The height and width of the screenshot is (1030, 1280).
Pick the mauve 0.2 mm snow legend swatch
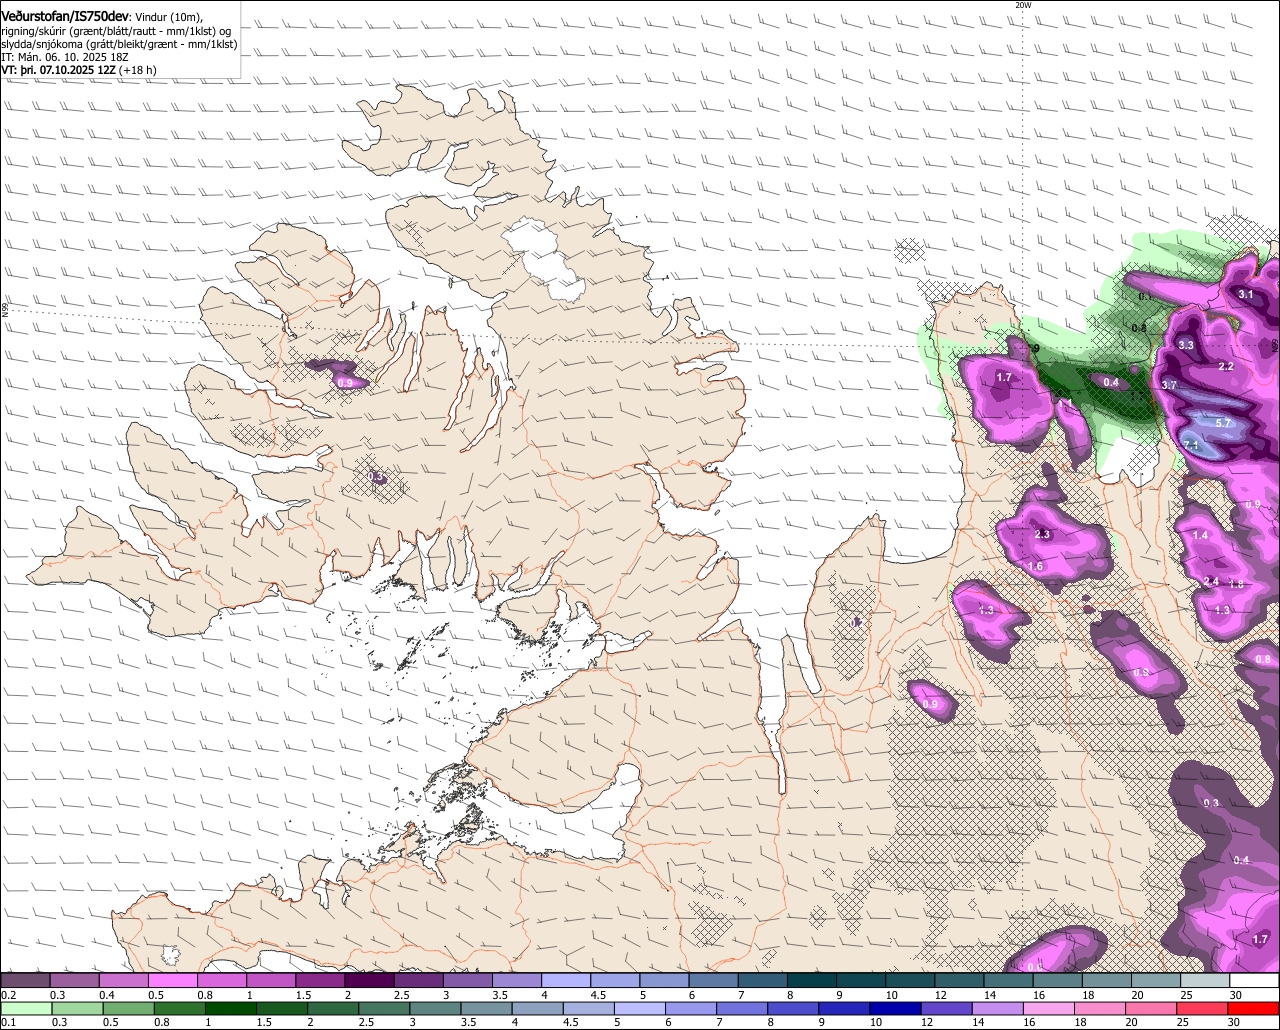coord(24,980)
